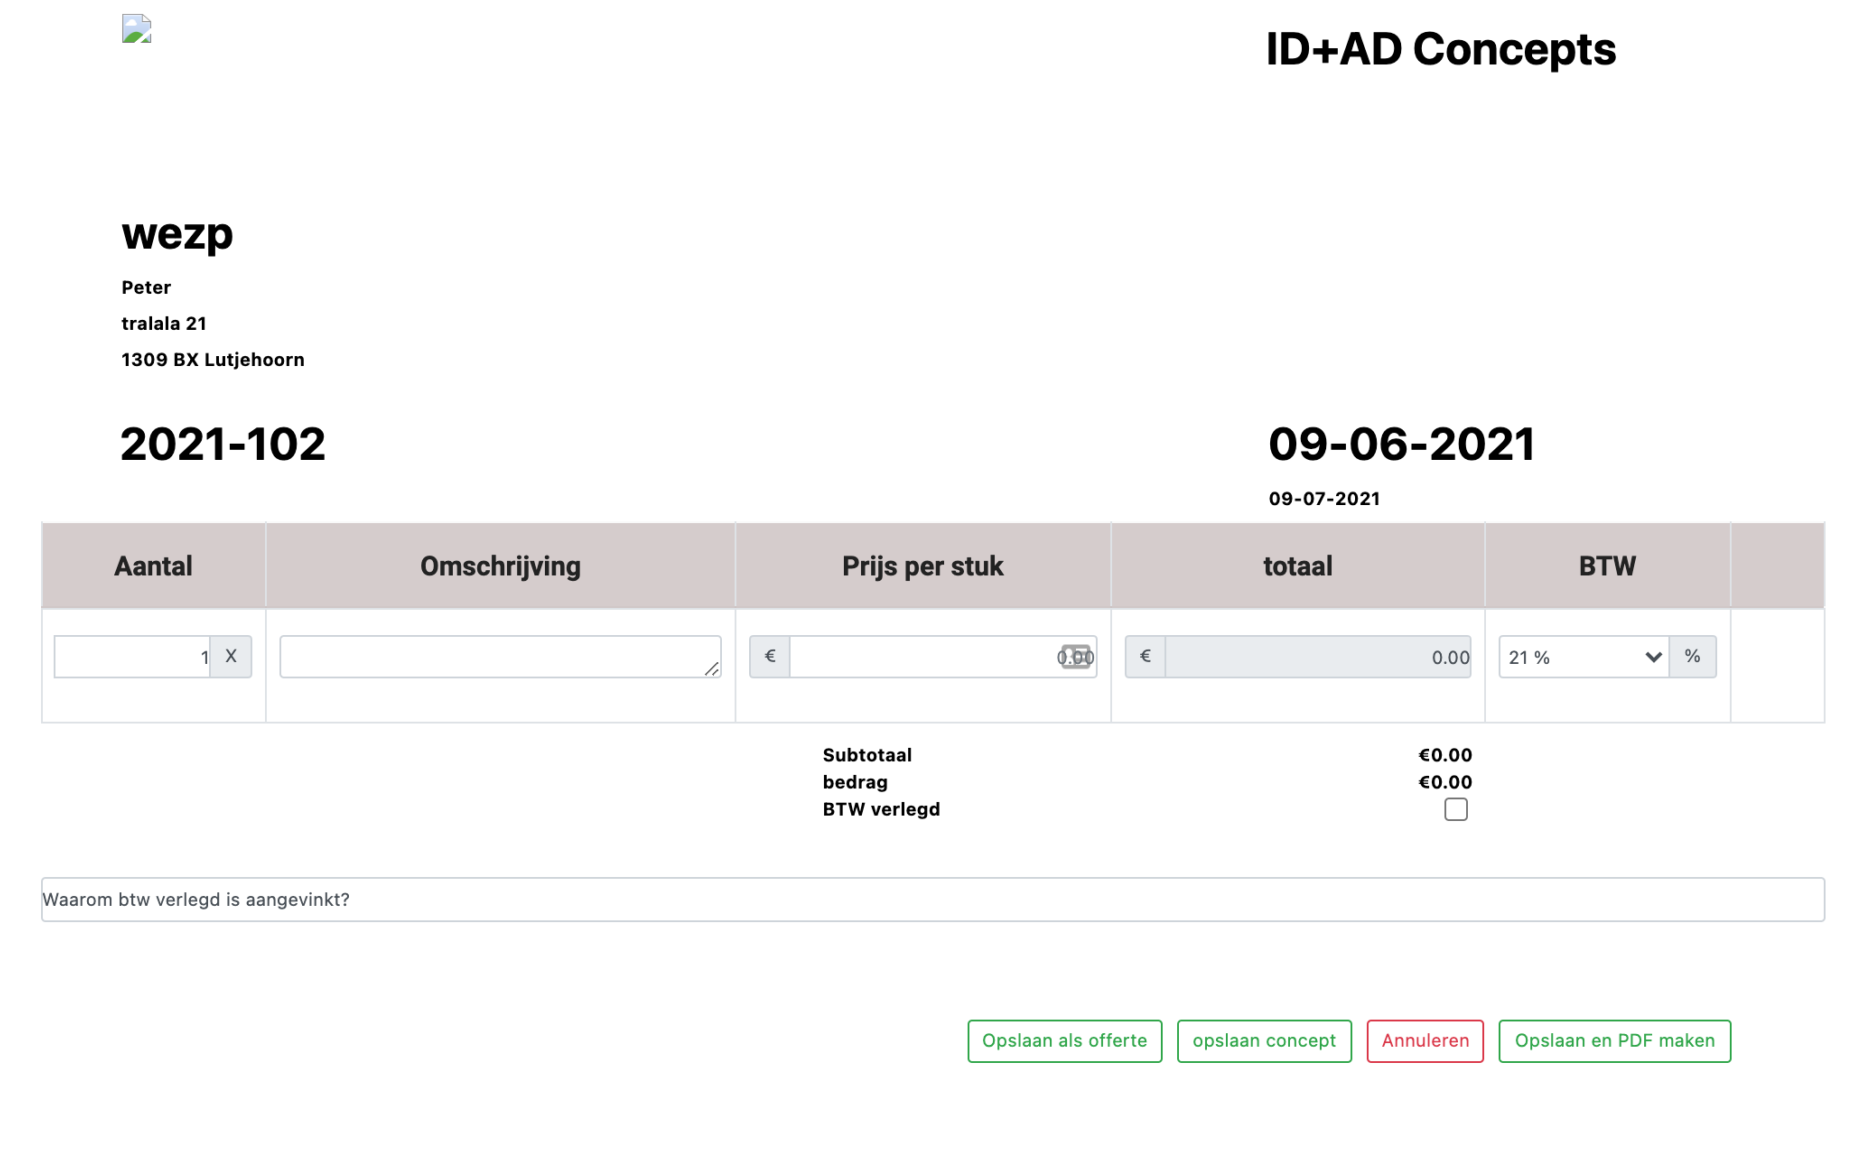Click the Omschrijving column header

pos(500,566)
